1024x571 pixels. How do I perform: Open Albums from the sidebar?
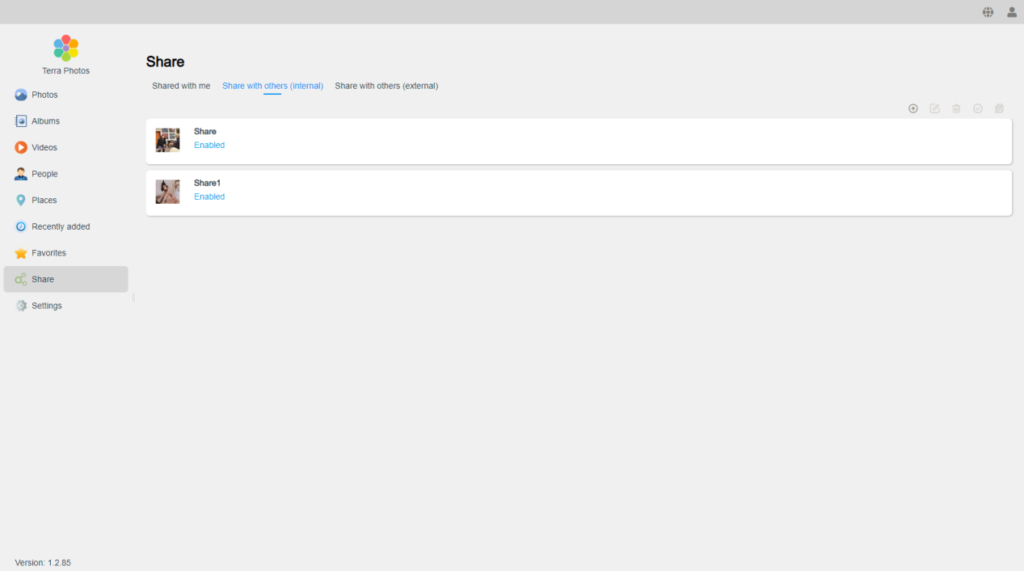45,121
